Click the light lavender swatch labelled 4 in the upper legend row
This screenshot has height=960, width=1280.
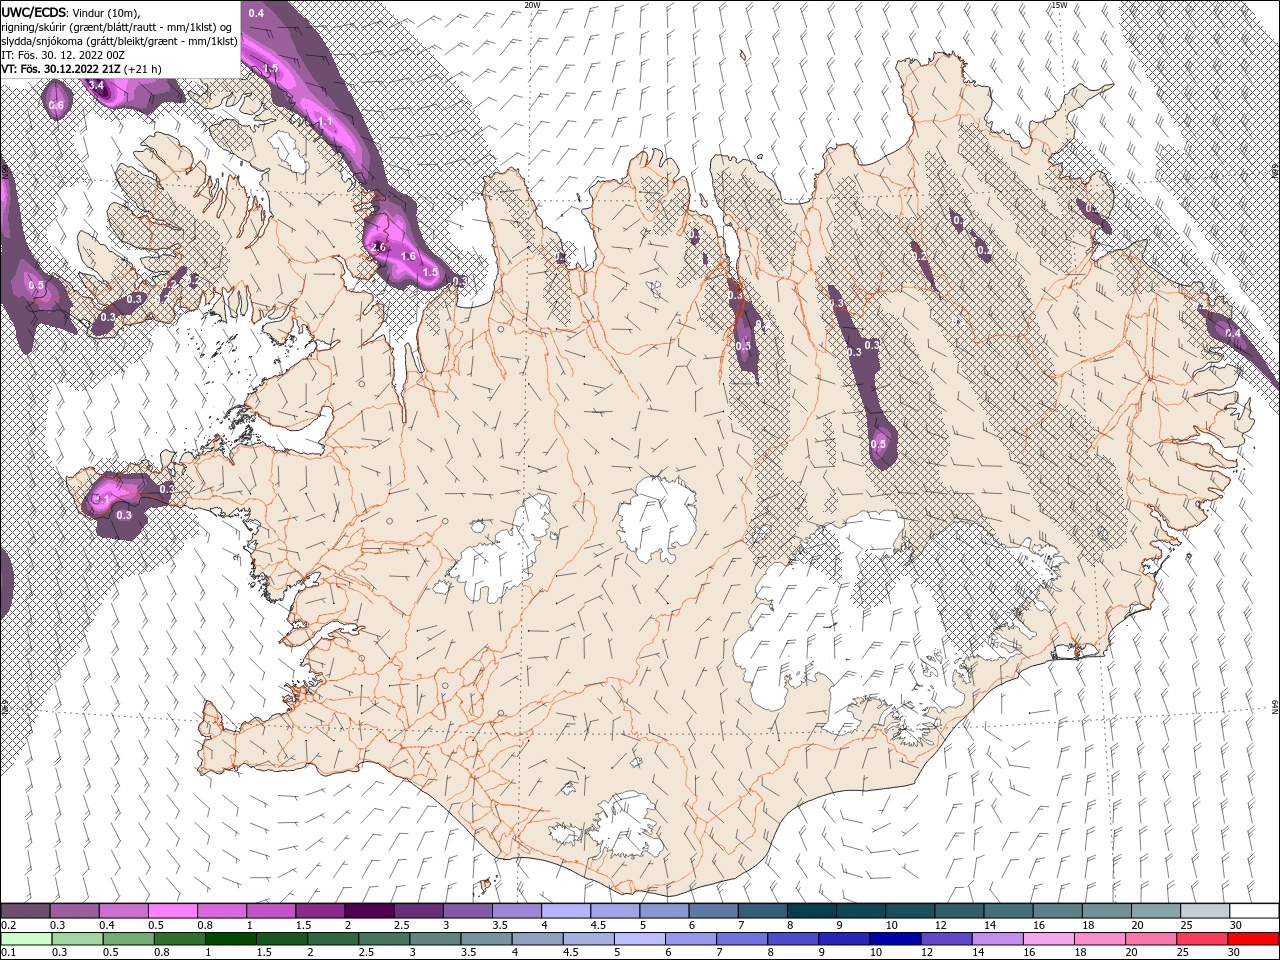click(x=565, y=911)
